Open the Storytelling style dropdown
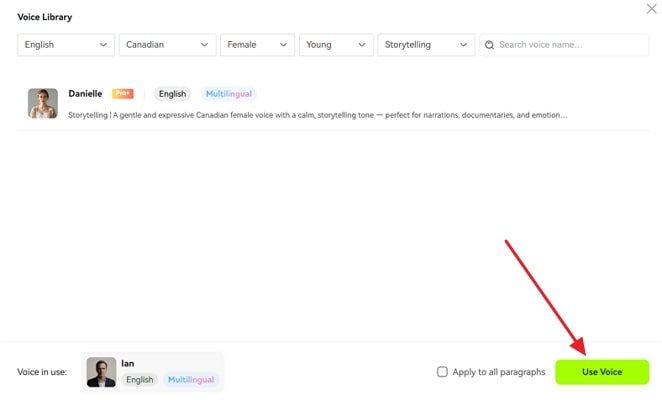 click(426, 45)
